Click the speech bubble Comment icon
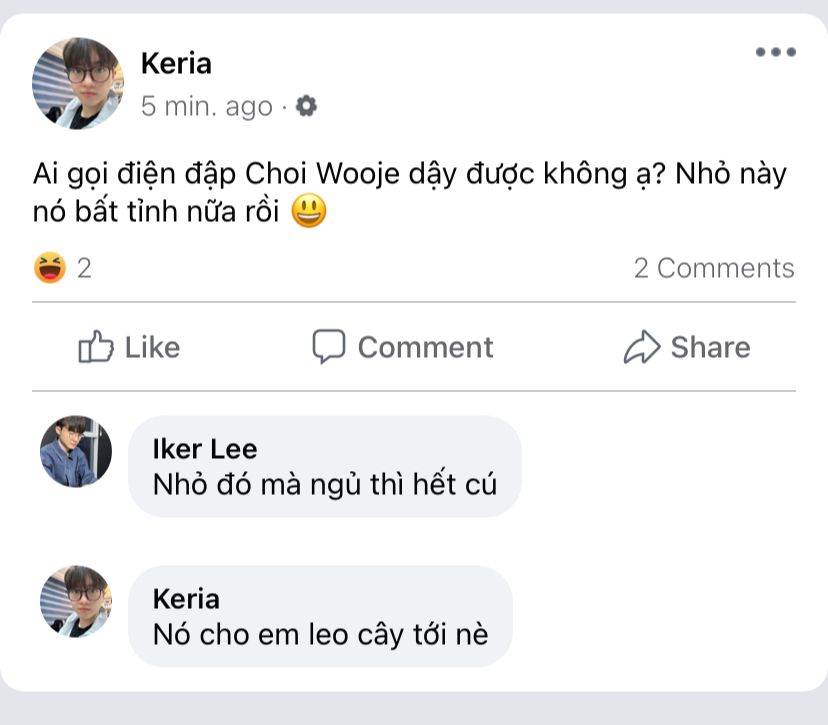 [329, 346]
